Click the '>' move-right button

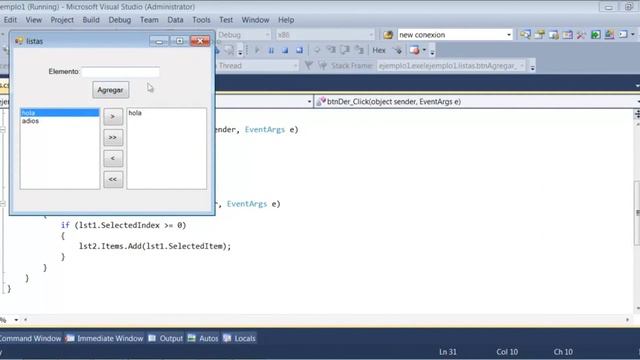tap(113, 117)
